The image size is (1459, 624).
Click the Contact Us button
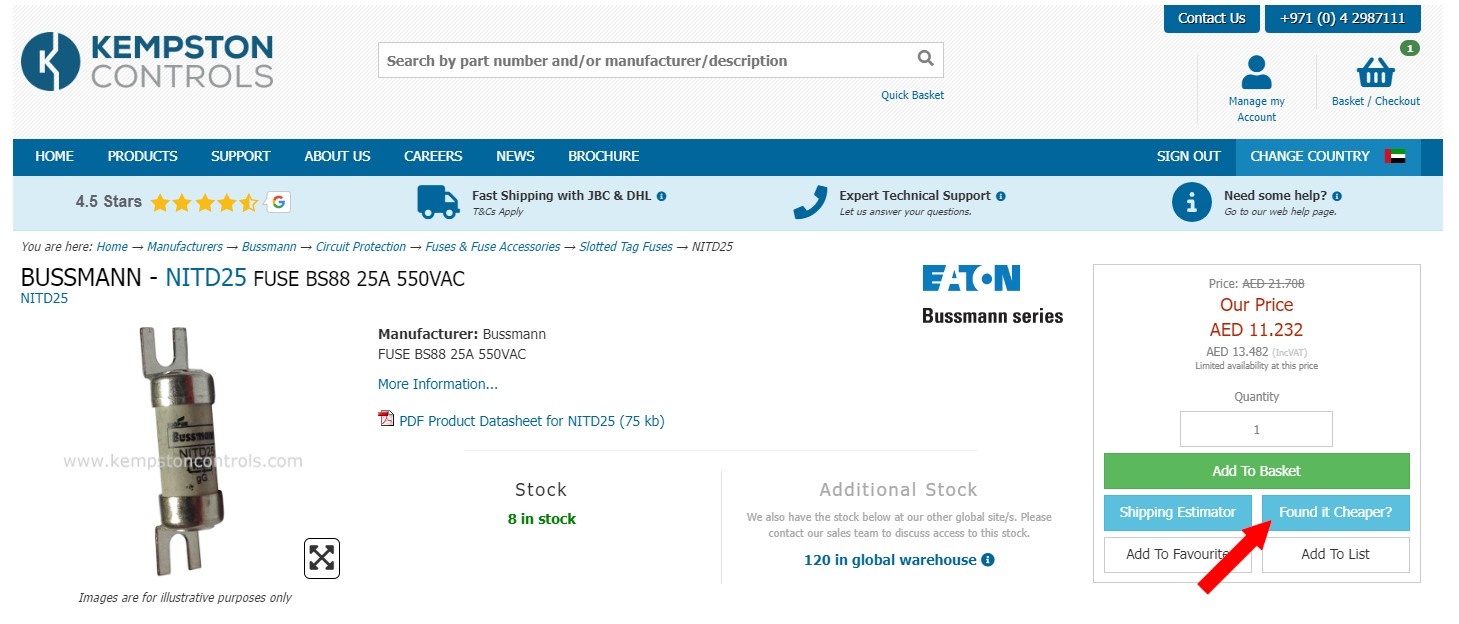tap(1211, 18)
